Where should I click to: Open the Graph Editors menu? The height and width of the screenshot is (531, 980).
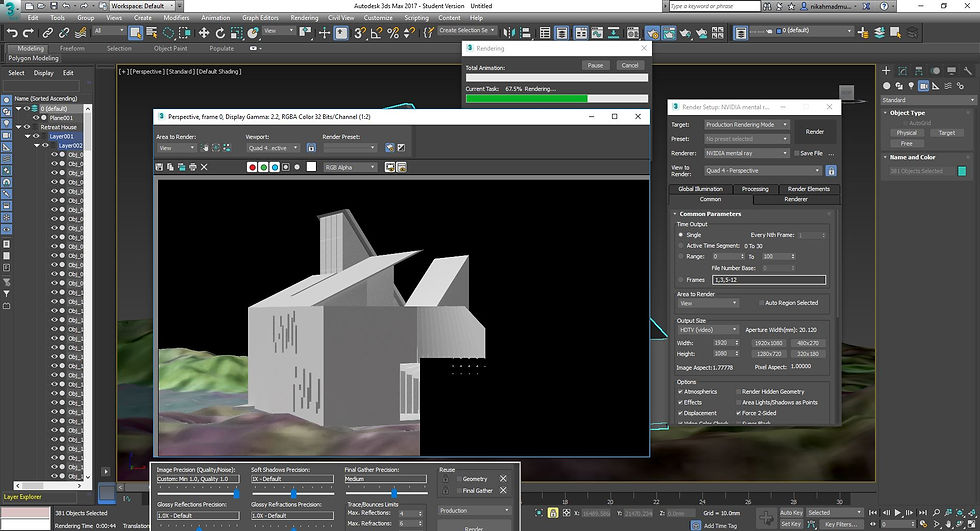[260, 17]
